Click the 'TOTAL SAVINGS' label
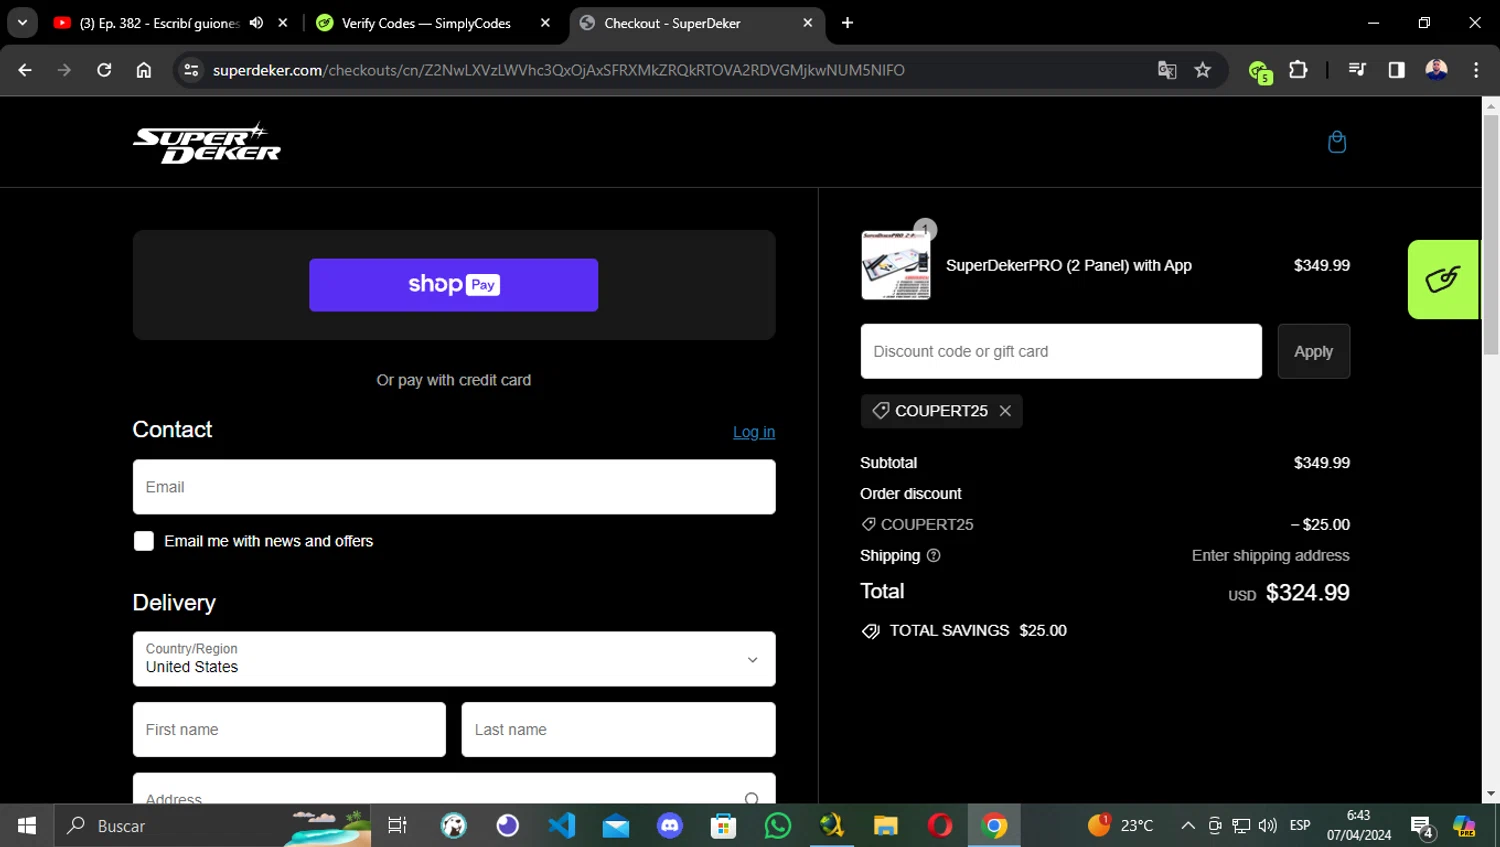Screen dimensions: 1500x847 [x=950, y=631]
